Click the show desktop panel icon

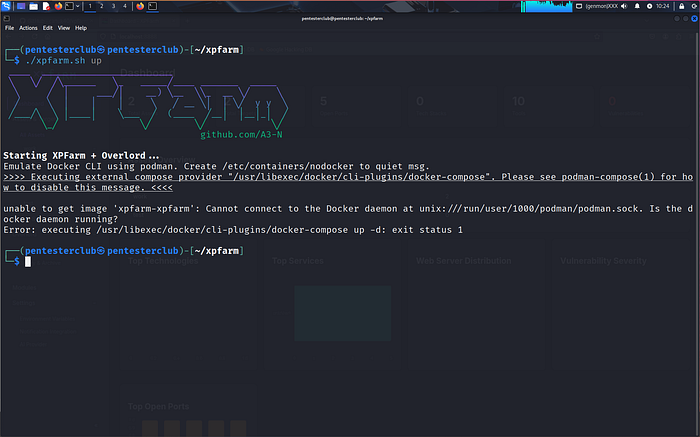coord(21,6)
